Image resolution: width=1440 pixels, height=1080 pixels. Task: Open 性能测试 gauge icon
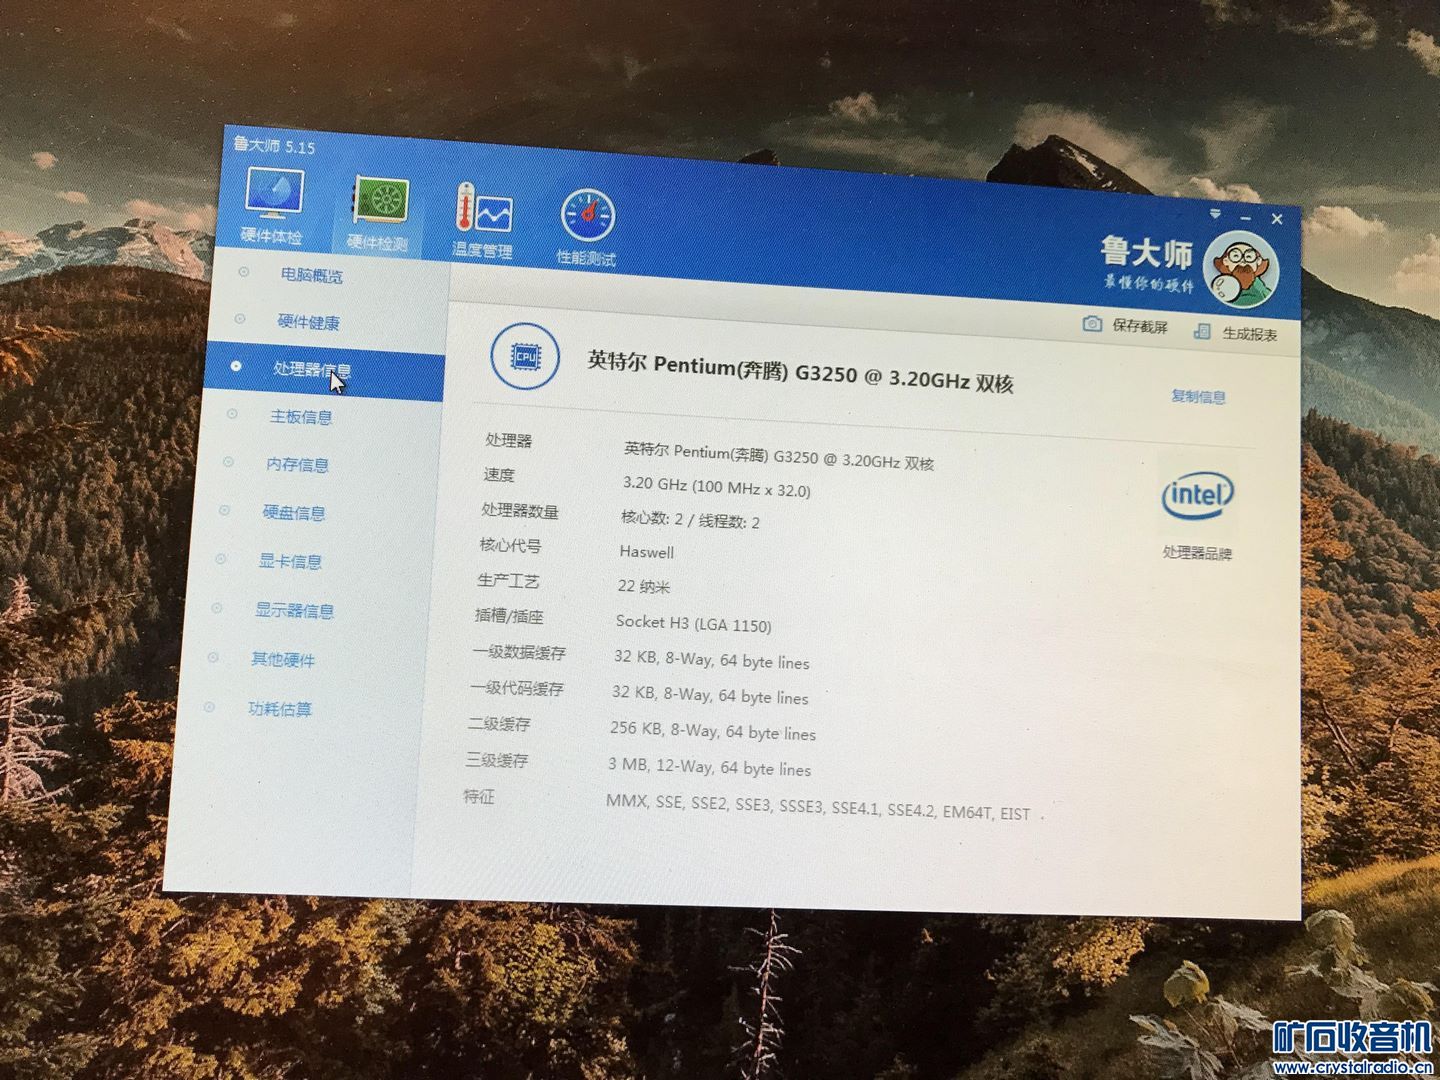587,216
